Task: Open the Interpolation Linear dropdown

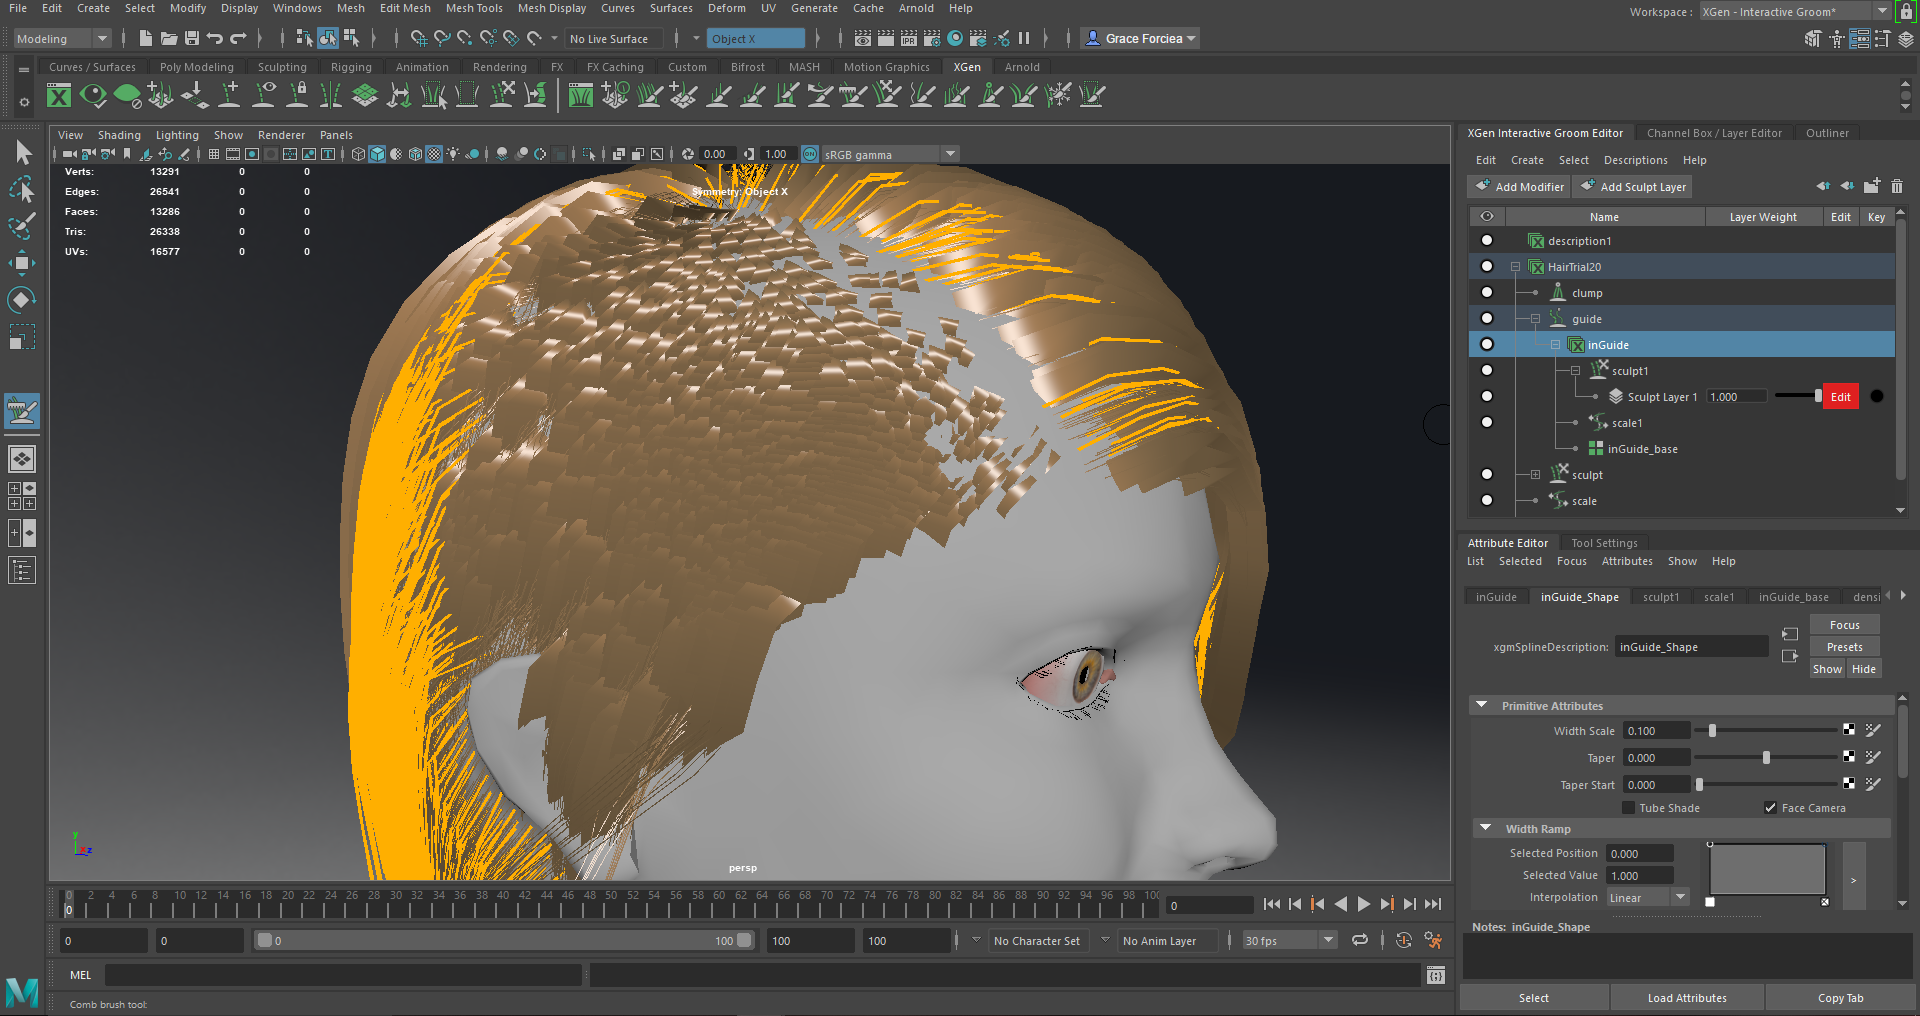Action: 1680,897
